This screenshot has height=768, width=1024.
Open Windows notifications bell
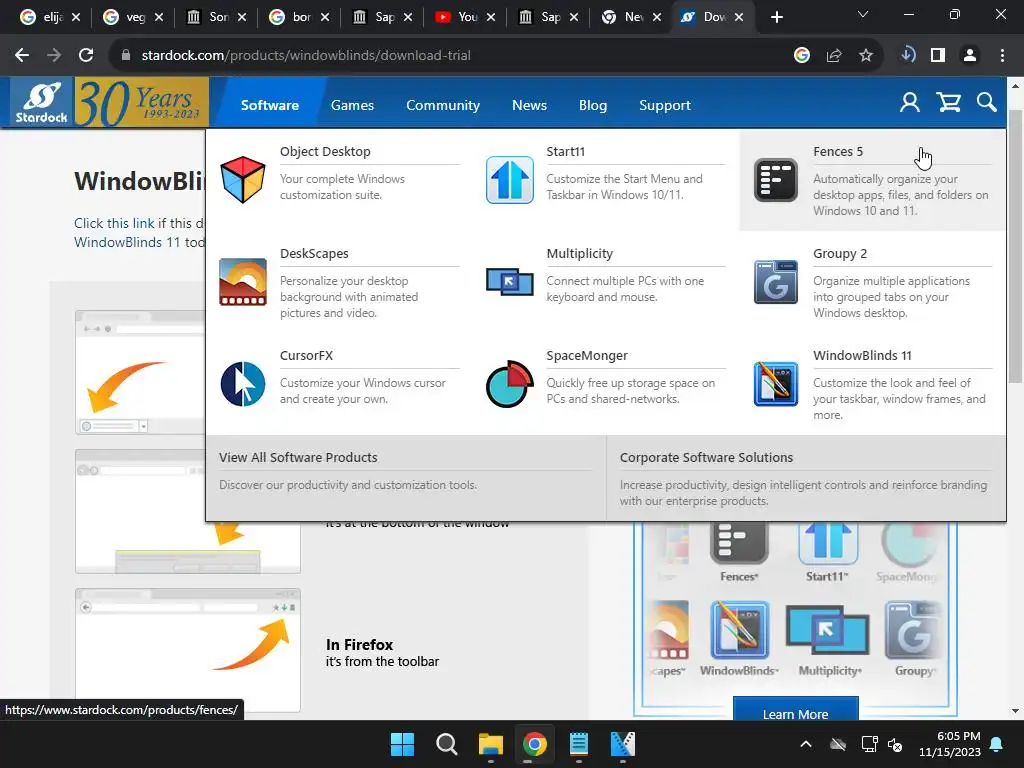click(997, 744)
